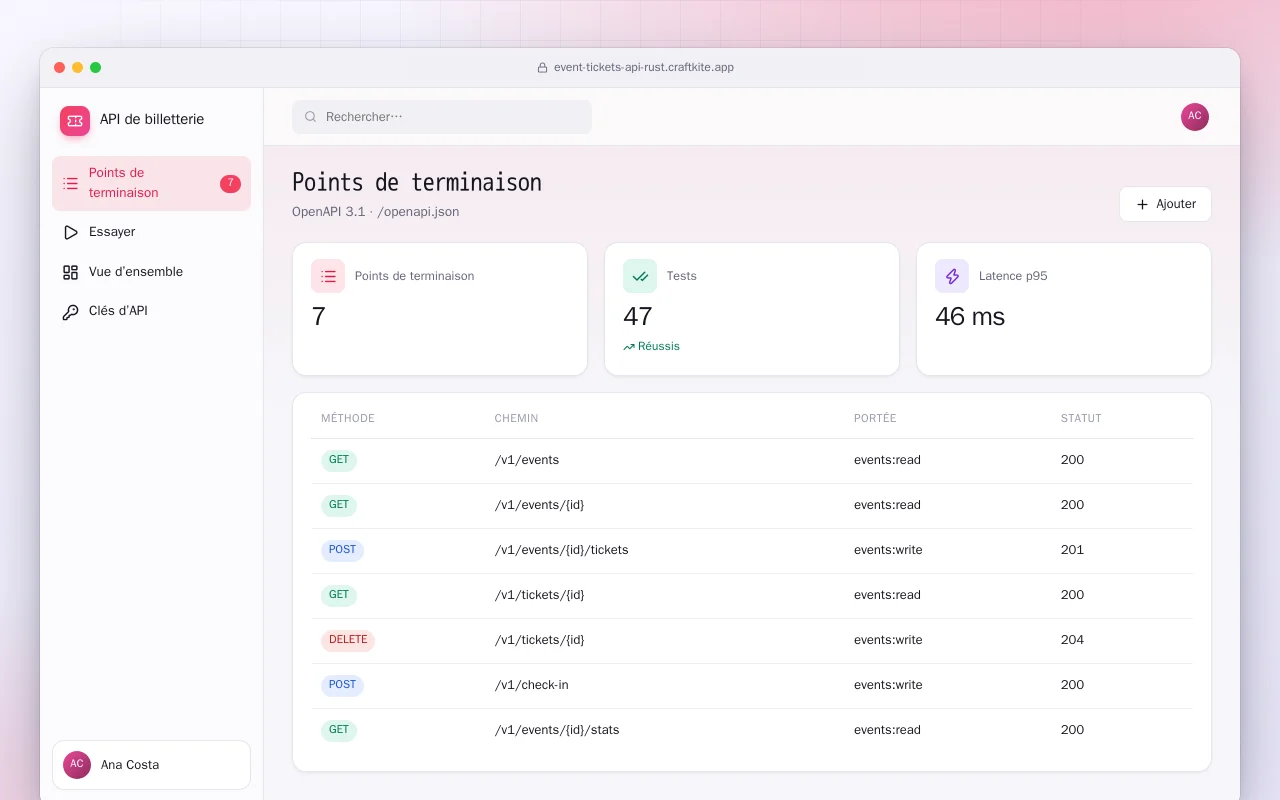Image resolution: width=1280 pixels, height=800 pixels.
Task: Click the /v1/events/{id}/stats path
Action: point(557,730)
